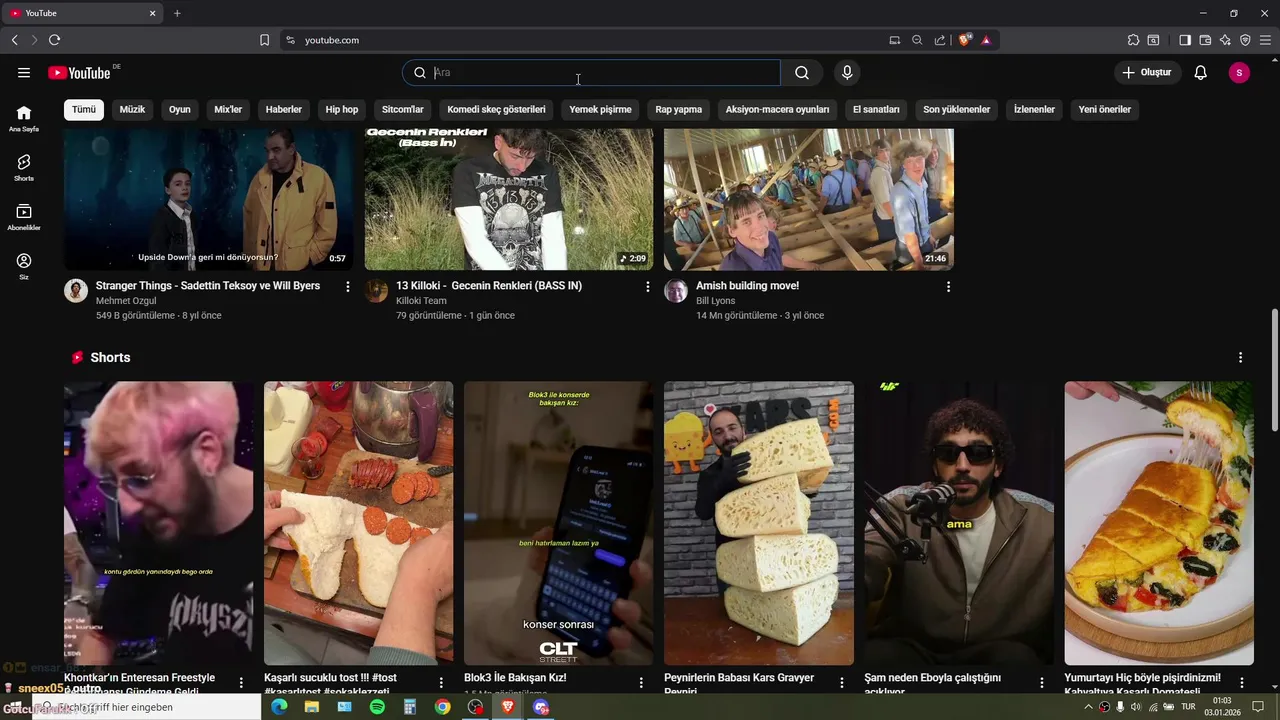The width and height of the screenshot is (1280, 720).
Task: Open Google Chrome from the taskbar
Action: [442, 707]
